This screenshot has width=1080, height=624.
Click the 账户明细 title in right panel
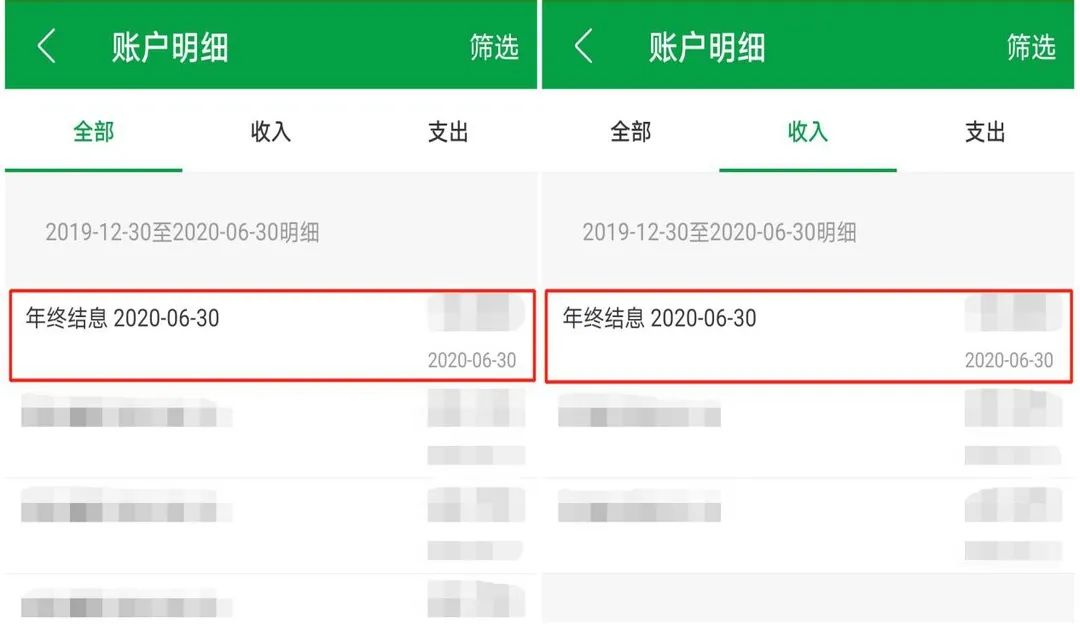coord(707,47)
